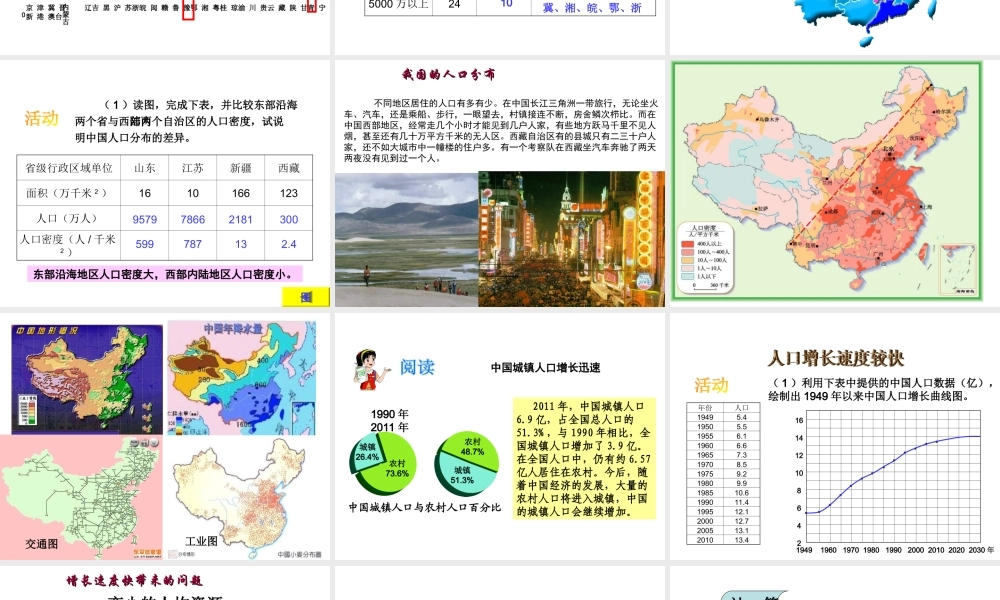The image size is (1000, 600).
Task: Click the density value 787 in the table
Action: [x=193, y=244]
